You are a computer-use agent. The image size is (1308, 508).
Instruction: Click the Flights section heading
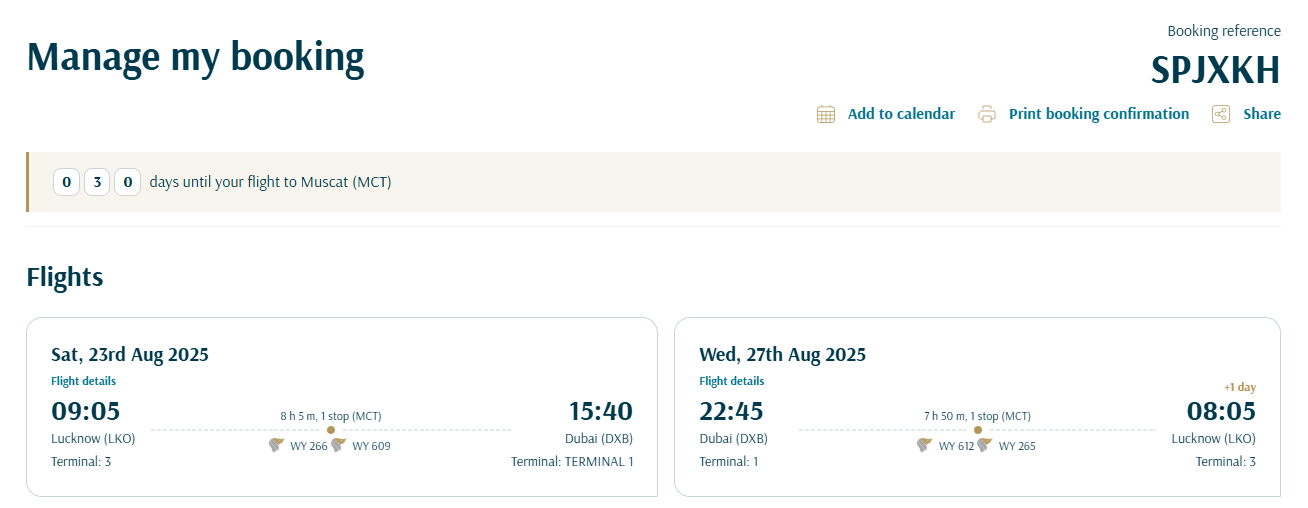65,276
